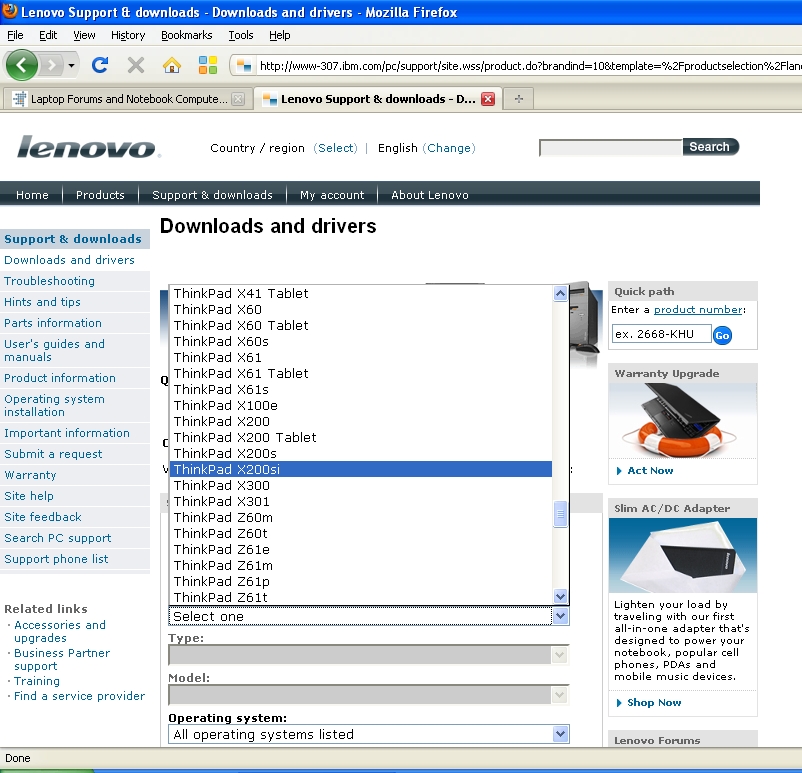Choose ThinkPad X61 Tablet from the list
The width and height of the screenshot is (802, 773).
(x=361, y=373)
